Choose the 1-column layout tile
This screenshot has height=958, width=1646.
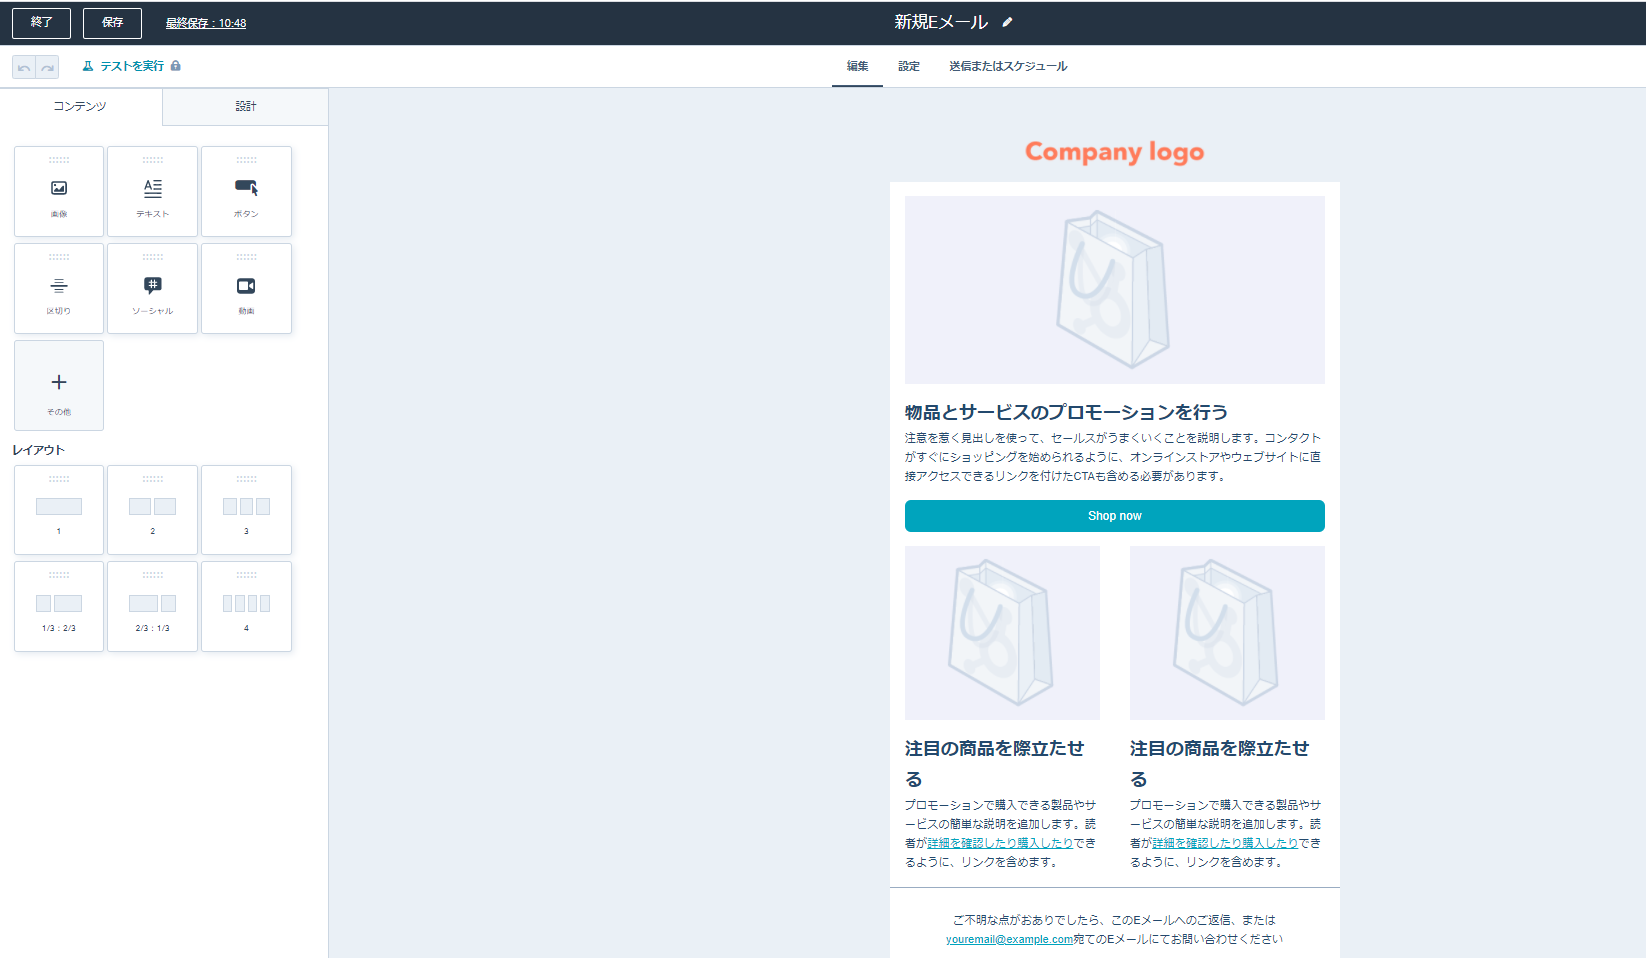point(59,510)
